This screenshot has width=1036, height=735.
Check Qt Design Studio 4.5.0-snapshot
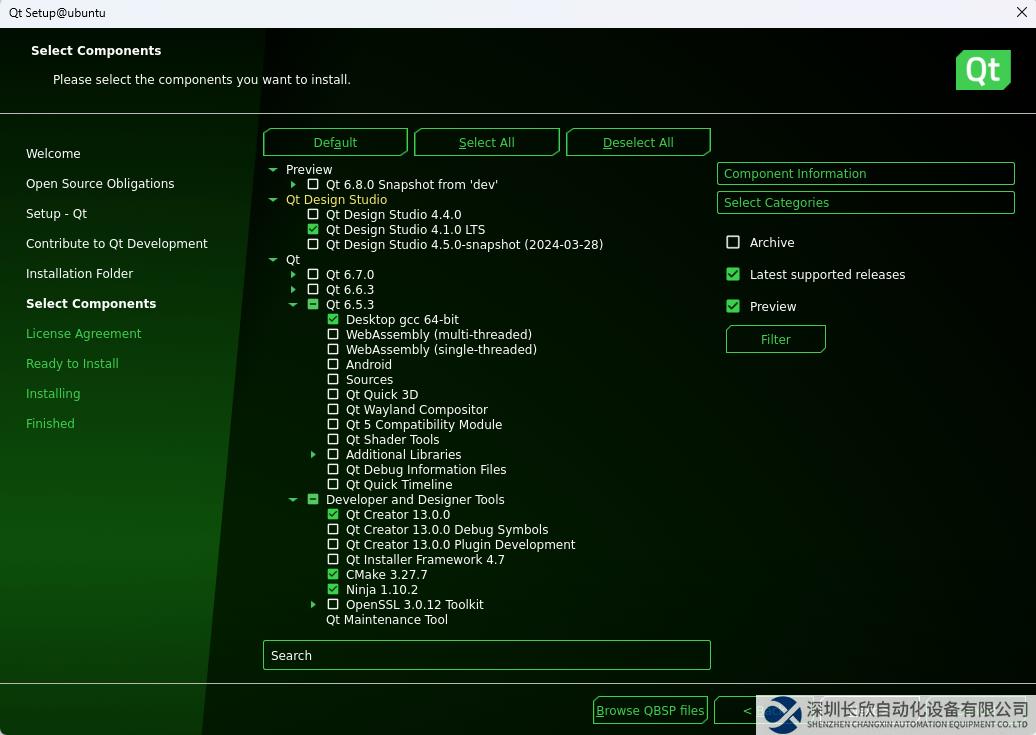[x=313, y=244]
